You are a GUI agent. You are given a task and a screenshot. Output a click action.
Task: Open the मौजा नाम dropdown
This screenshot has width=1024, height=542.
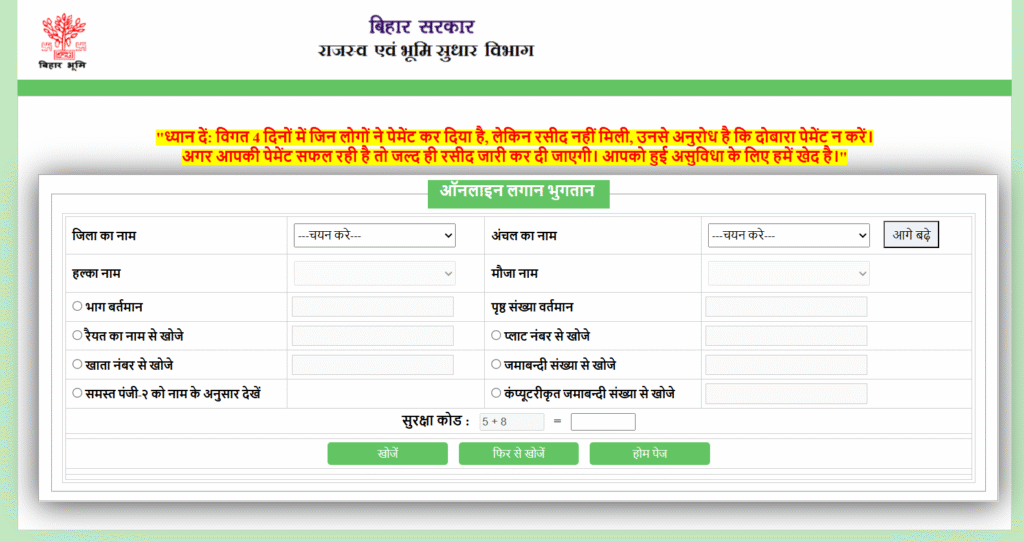pyautogui.click(x=788, y=274)
